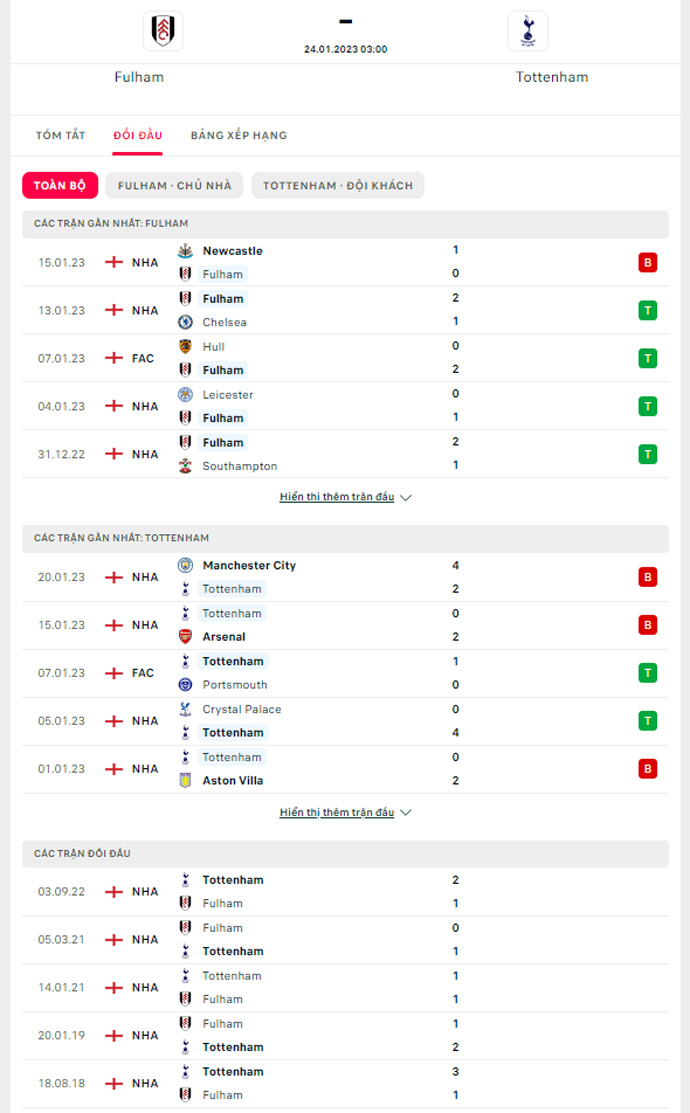This screenshot has height=1113, width=690.
Task: Click the green T badge for Chelsea match
Action: pyautogui.click(x=648, y=310)
